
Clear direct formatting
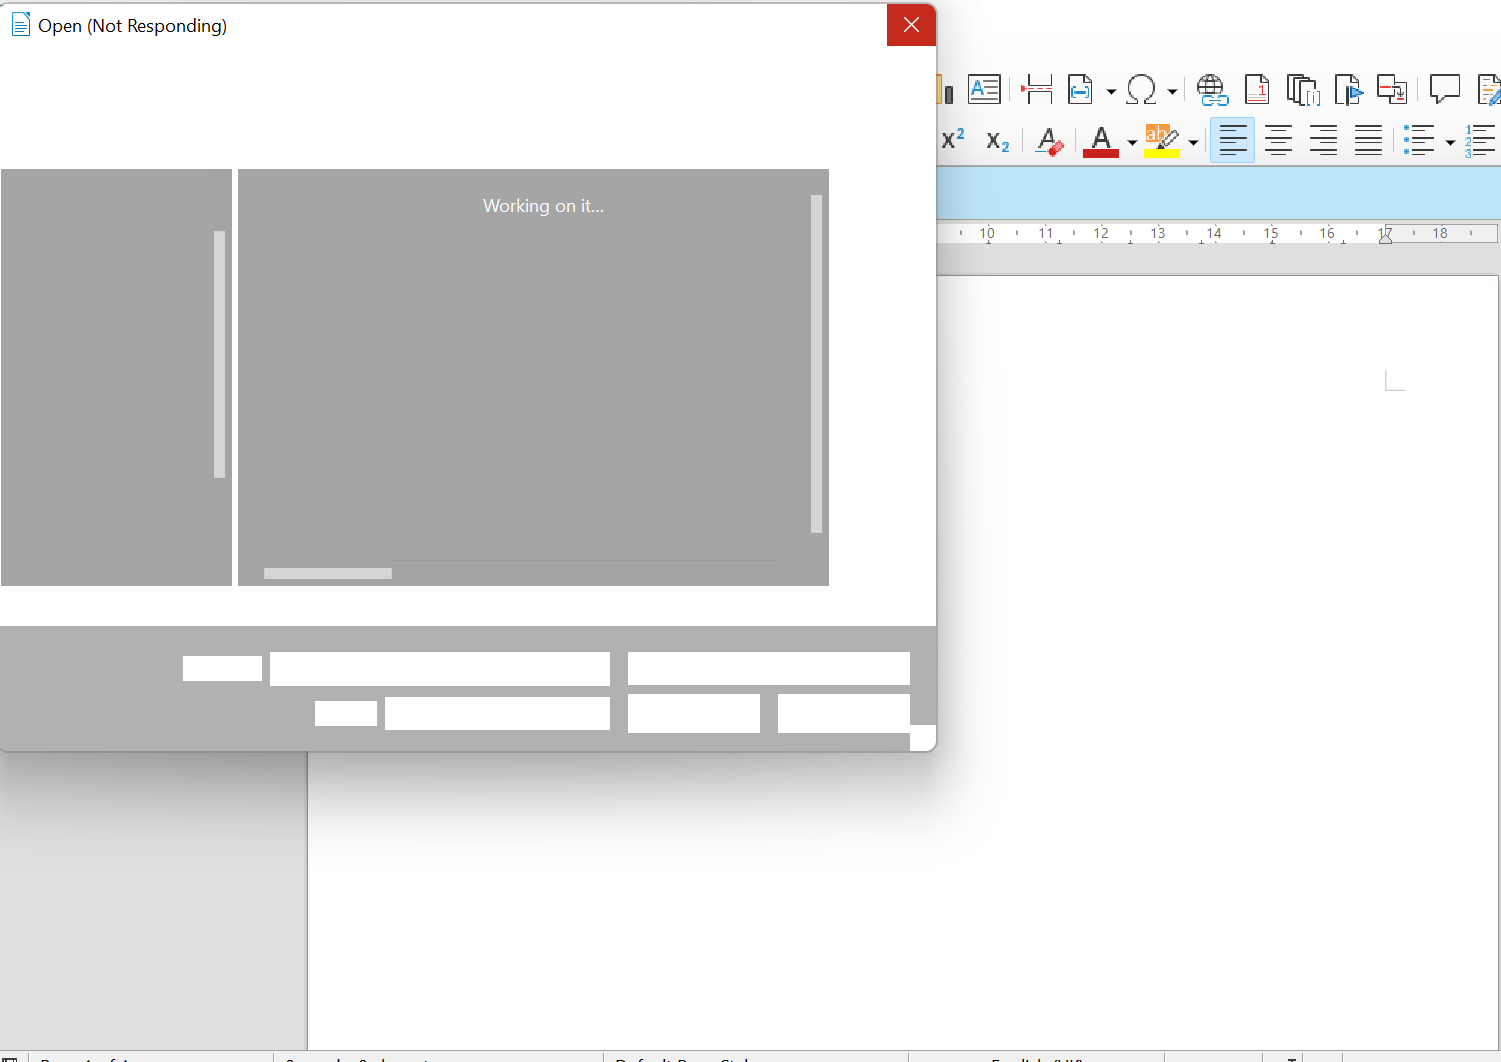[x=1049, y=141]
